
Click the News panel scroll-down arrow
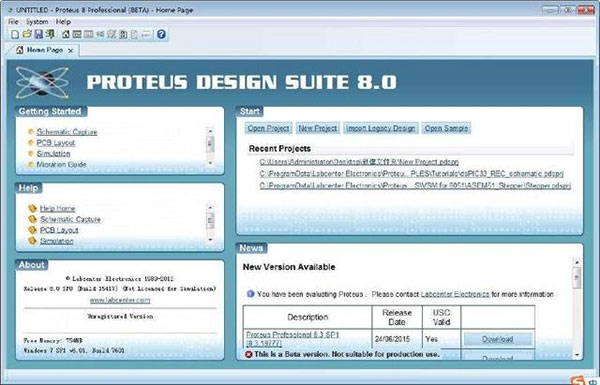click(577, 355)
